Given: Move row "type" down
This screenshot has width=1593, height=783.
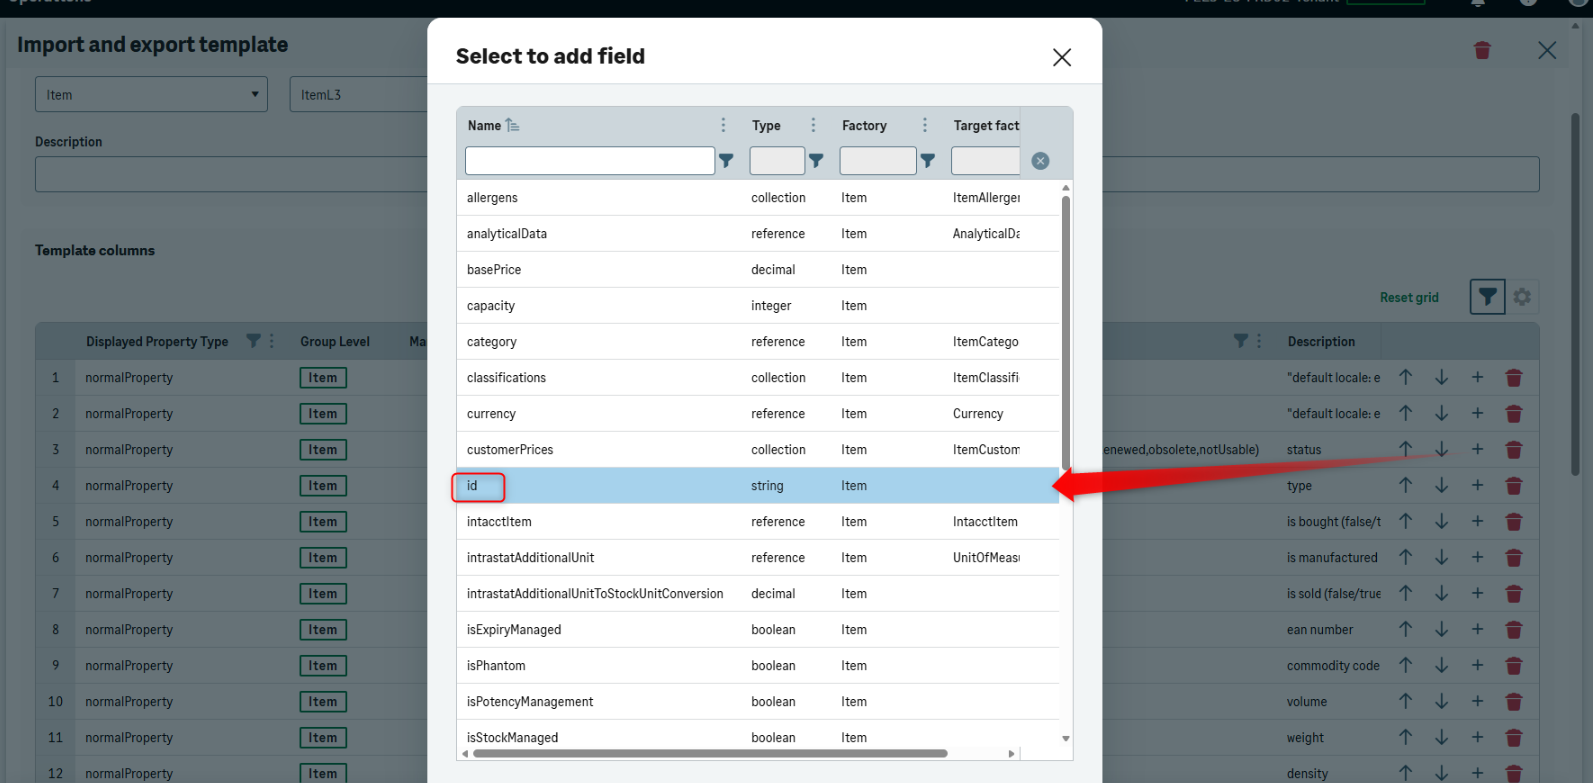Looking at the screenshot, I should [x=1441, y=485].
